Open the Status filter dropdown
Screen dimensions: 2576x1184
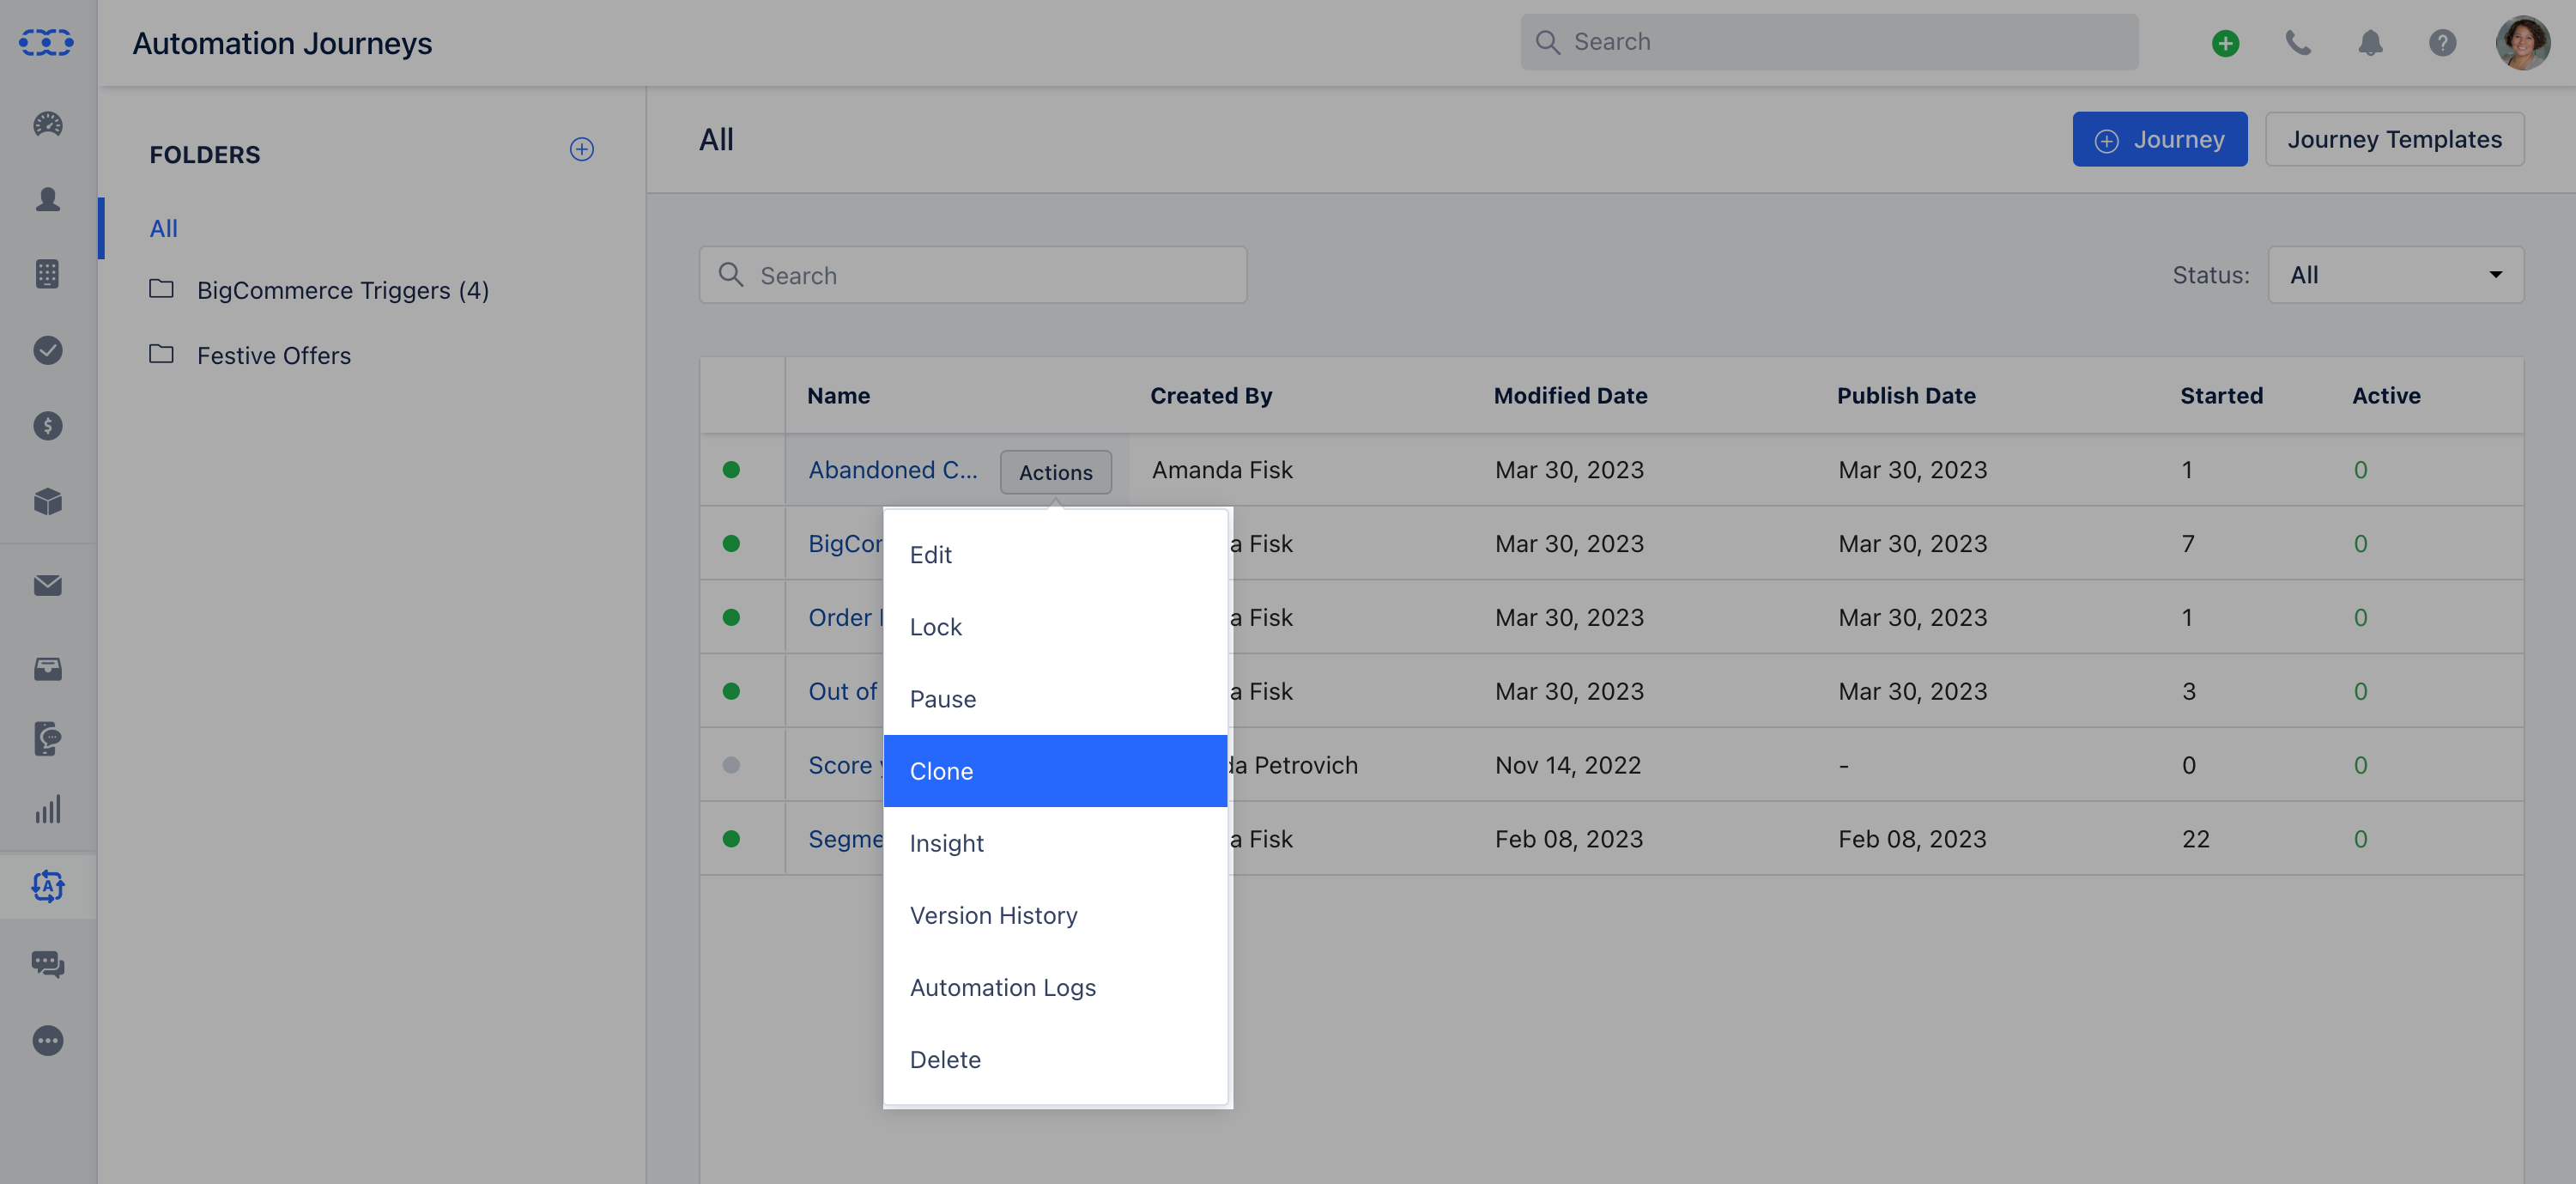2395,275
